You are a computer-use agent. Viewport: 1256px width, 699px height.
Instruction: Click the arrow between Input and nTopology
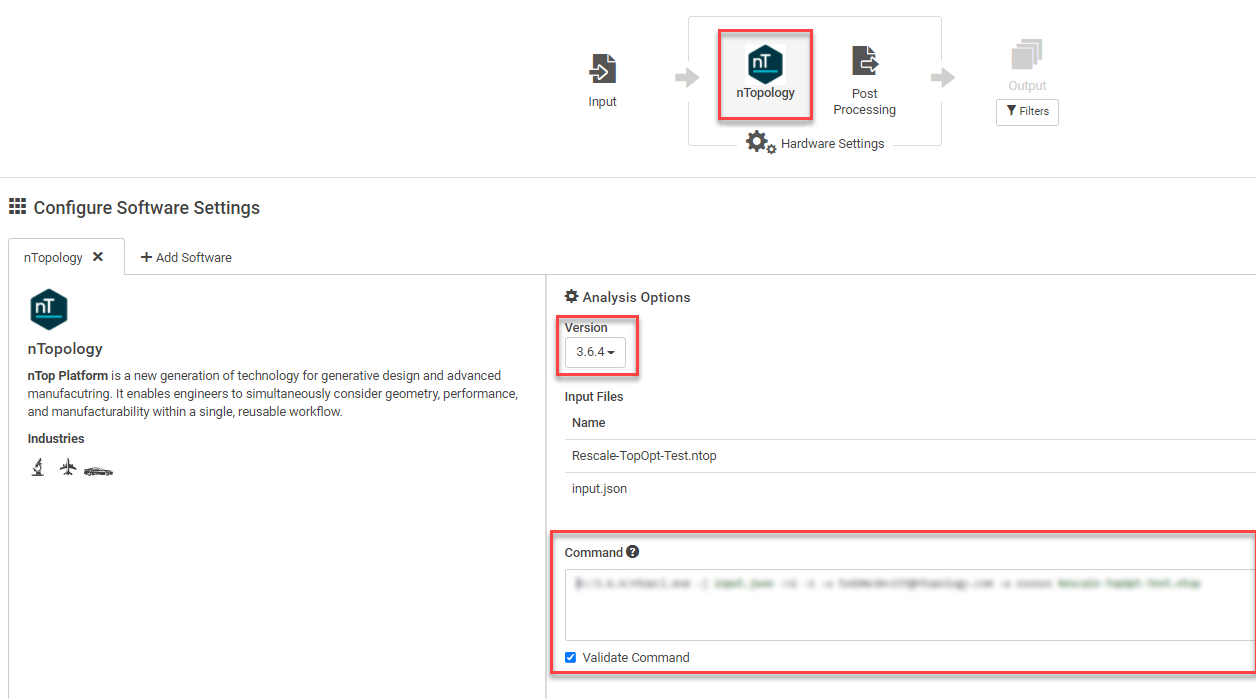pos(687,77)
